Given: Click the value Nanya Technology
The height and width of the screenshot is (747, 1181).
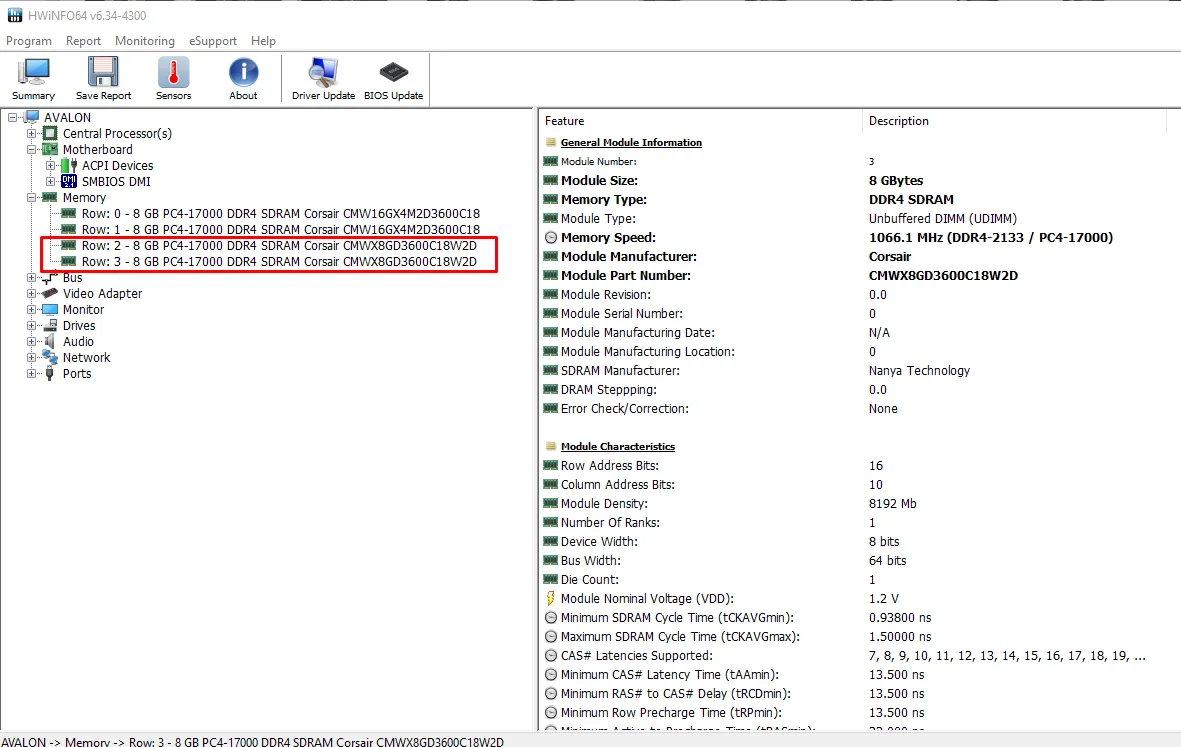Looking at the screenshot, I should click(919, 370).
